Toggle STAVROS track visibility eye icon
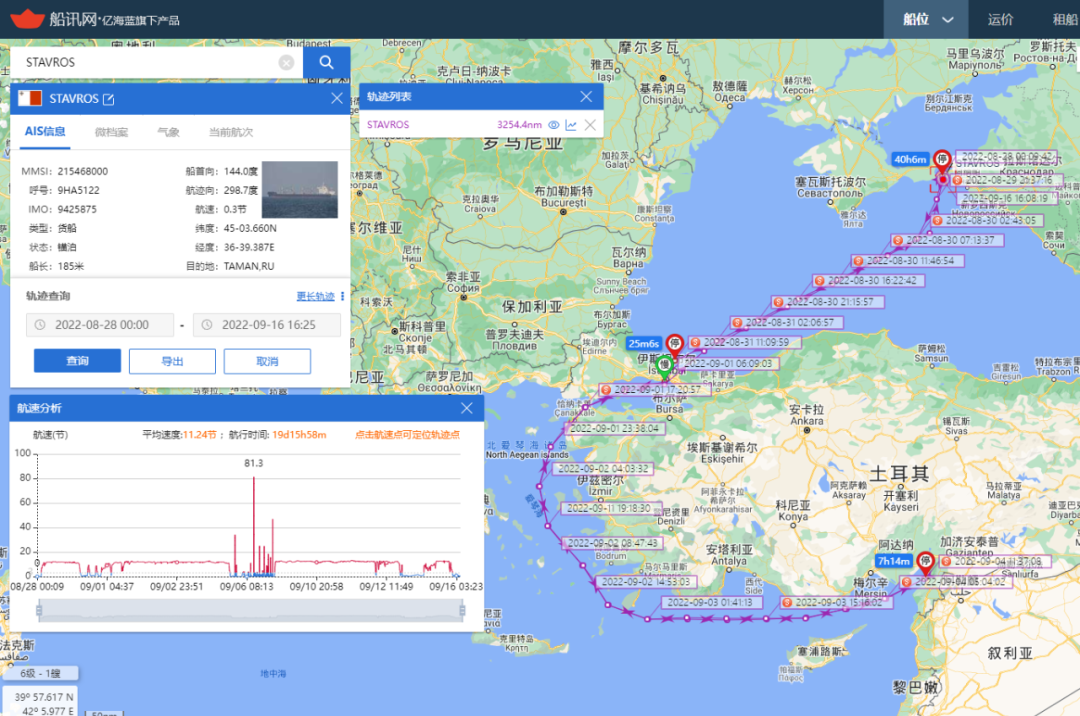The height and width of the screenshot is (716, 1080). point(553,125)
